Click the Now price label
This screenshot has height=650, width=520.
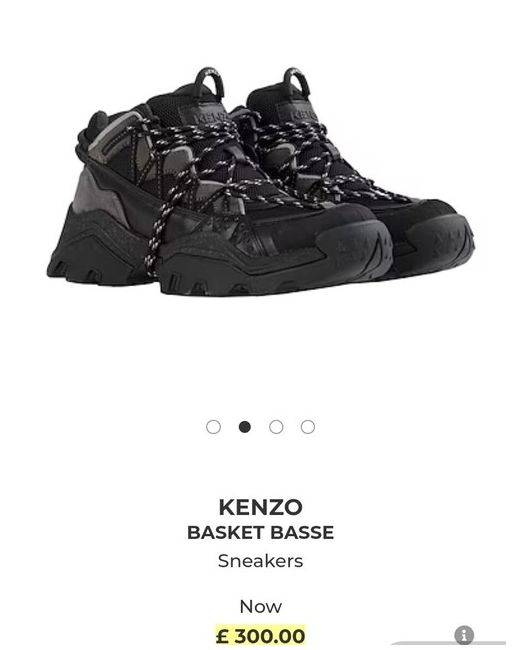click(260, 607)
